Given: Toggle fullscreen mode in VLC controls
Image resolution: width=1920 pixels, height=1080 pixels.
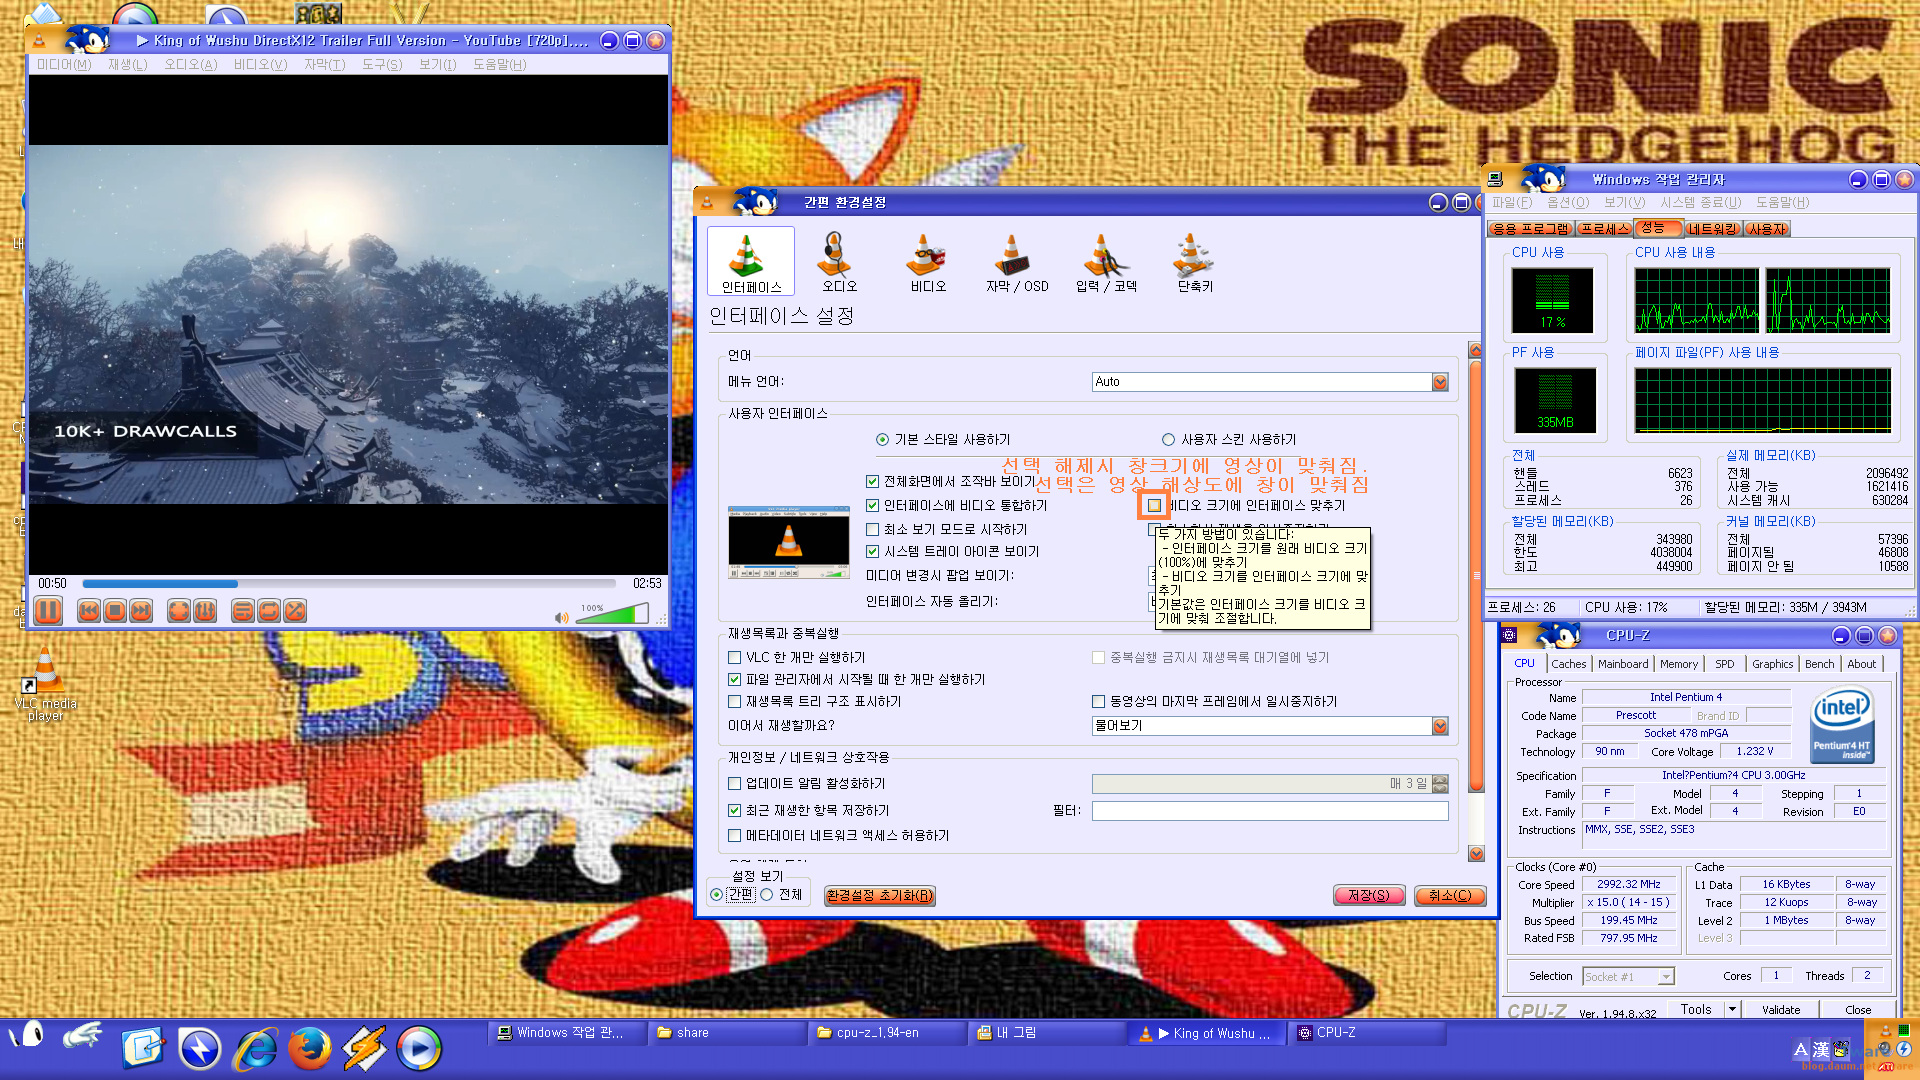Looking at the screenshot, I should (179, 611).
